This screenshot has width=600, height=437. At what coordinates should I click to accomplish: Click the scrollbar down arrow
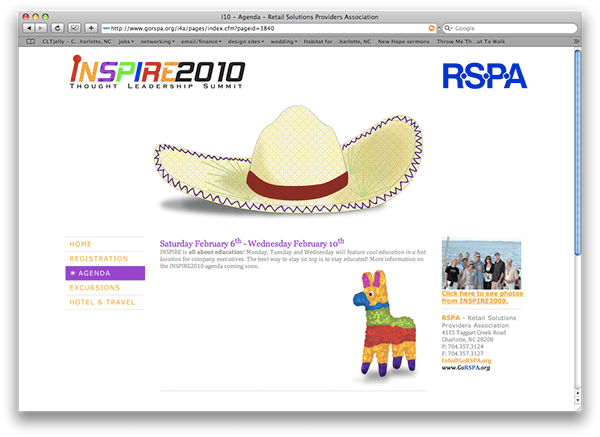(577, 400)
